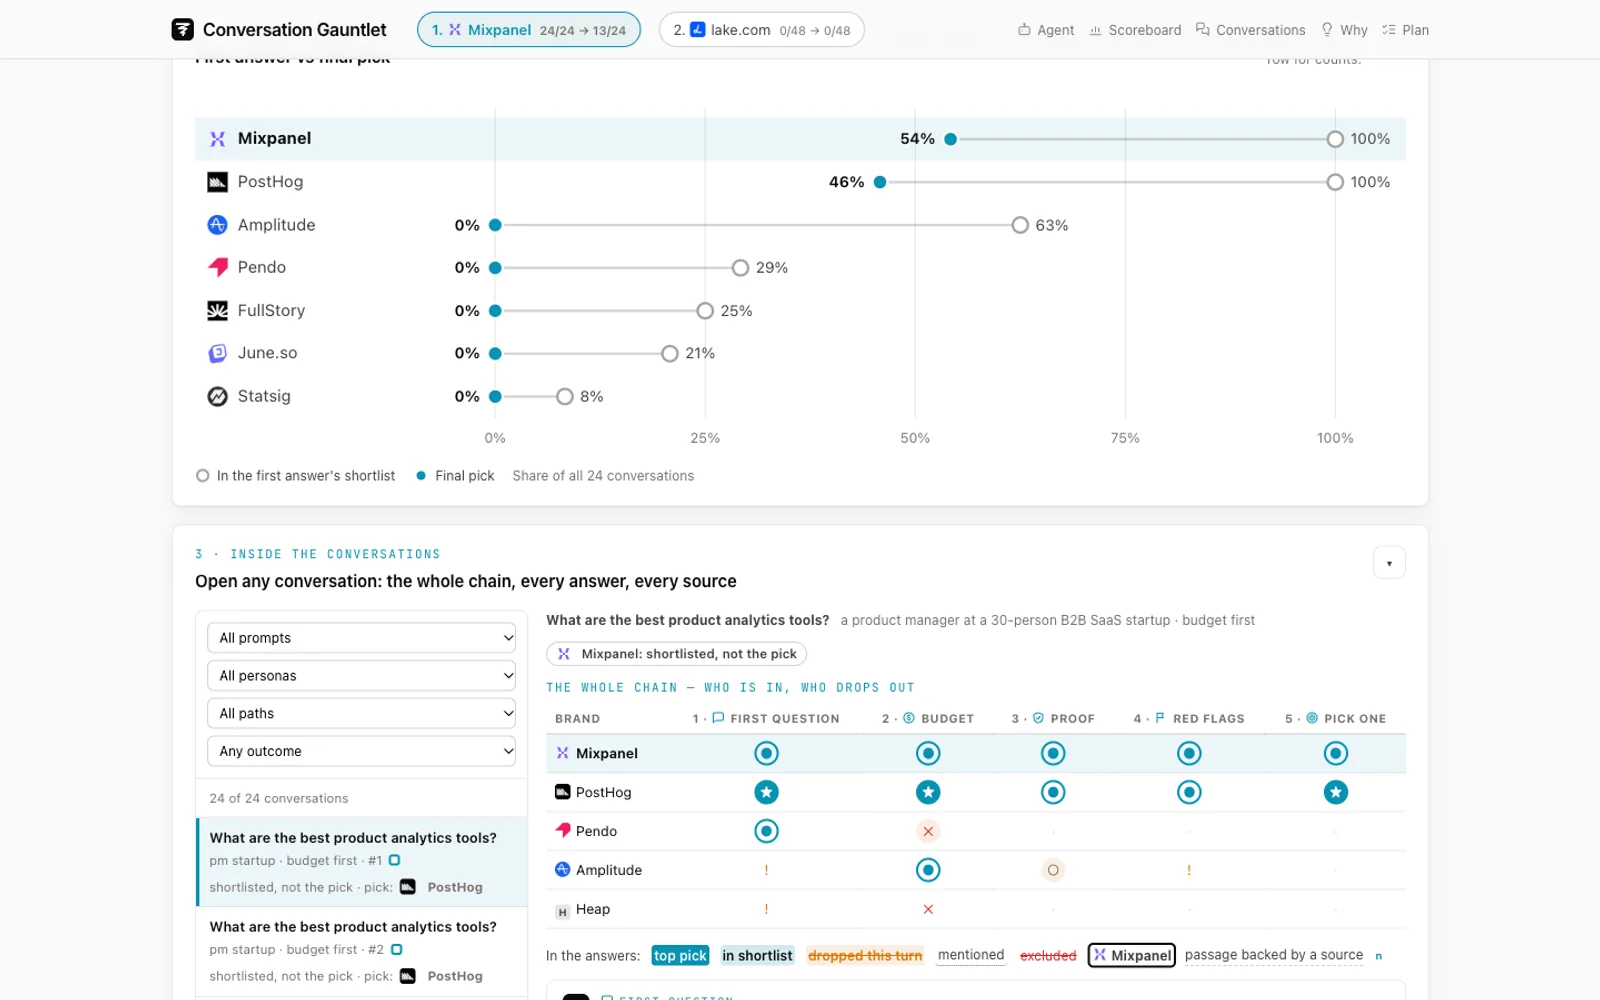Open the Any outcome dropdown

click(361, 751)
